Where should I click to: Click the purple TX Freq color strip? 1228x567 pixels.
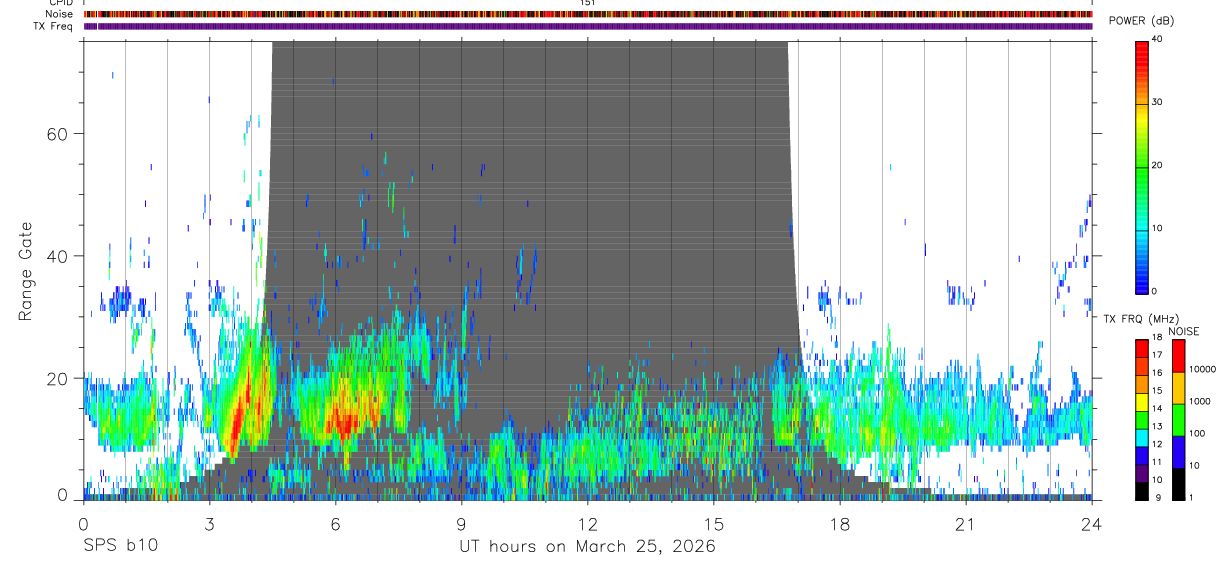pyautogui.click(x=588, y=26)
